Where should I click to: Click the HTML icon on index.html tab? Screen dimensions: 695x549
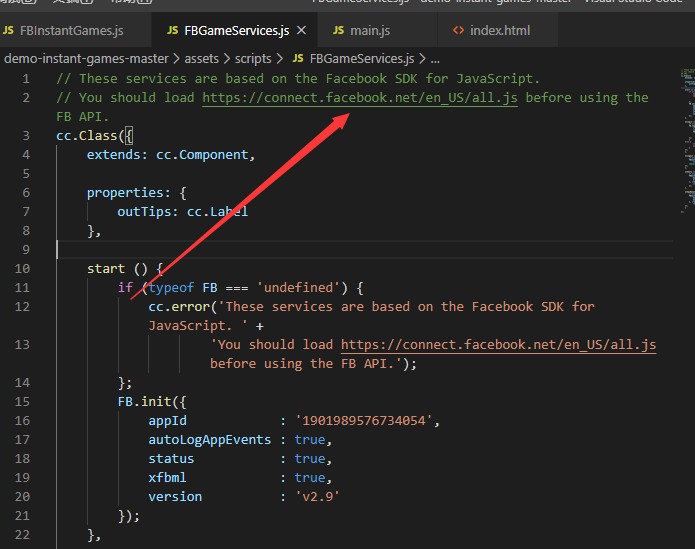tap(458, 30)
